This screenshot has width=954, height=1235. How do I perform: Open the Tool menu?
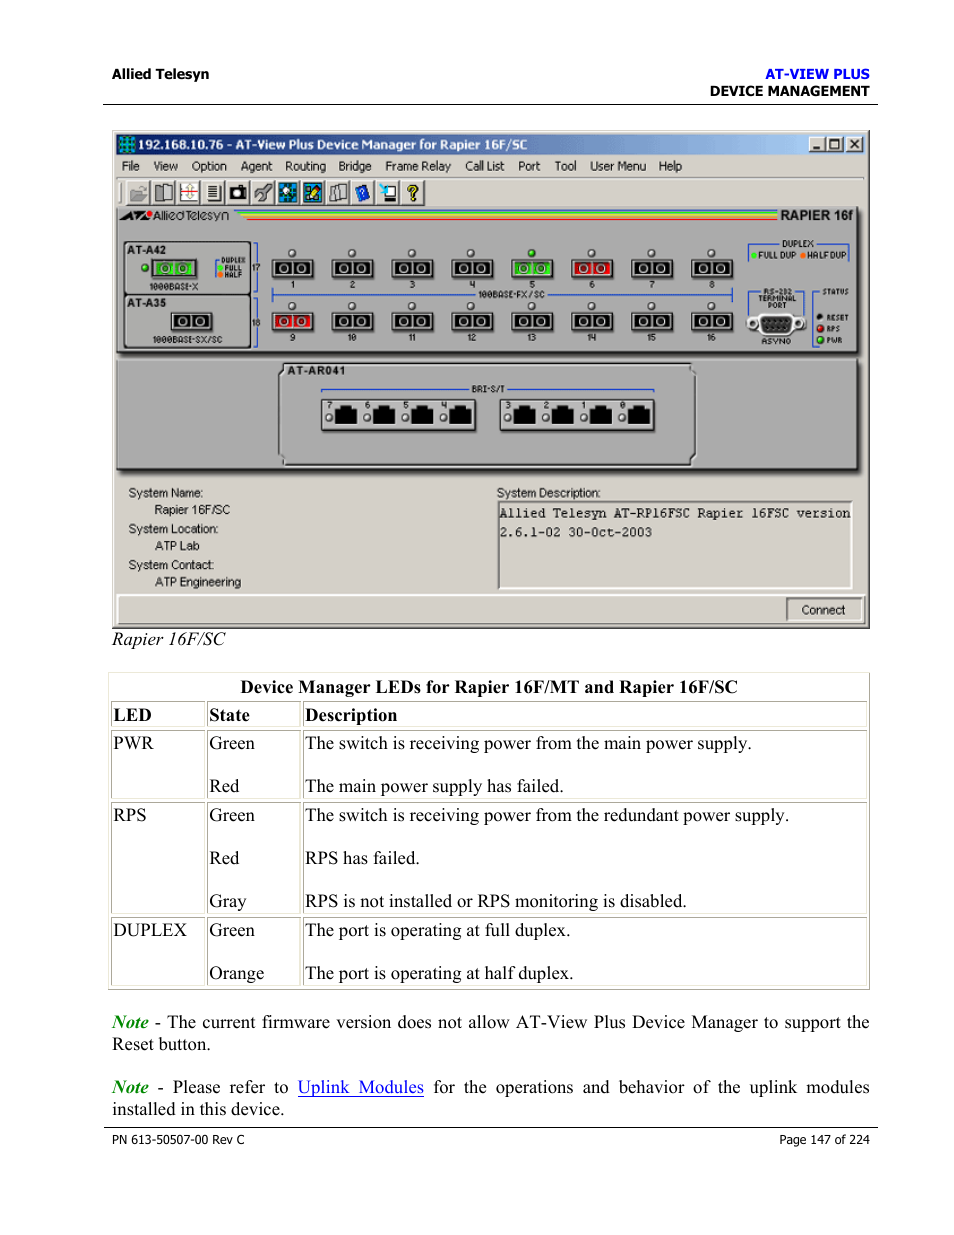coord(566,166)
